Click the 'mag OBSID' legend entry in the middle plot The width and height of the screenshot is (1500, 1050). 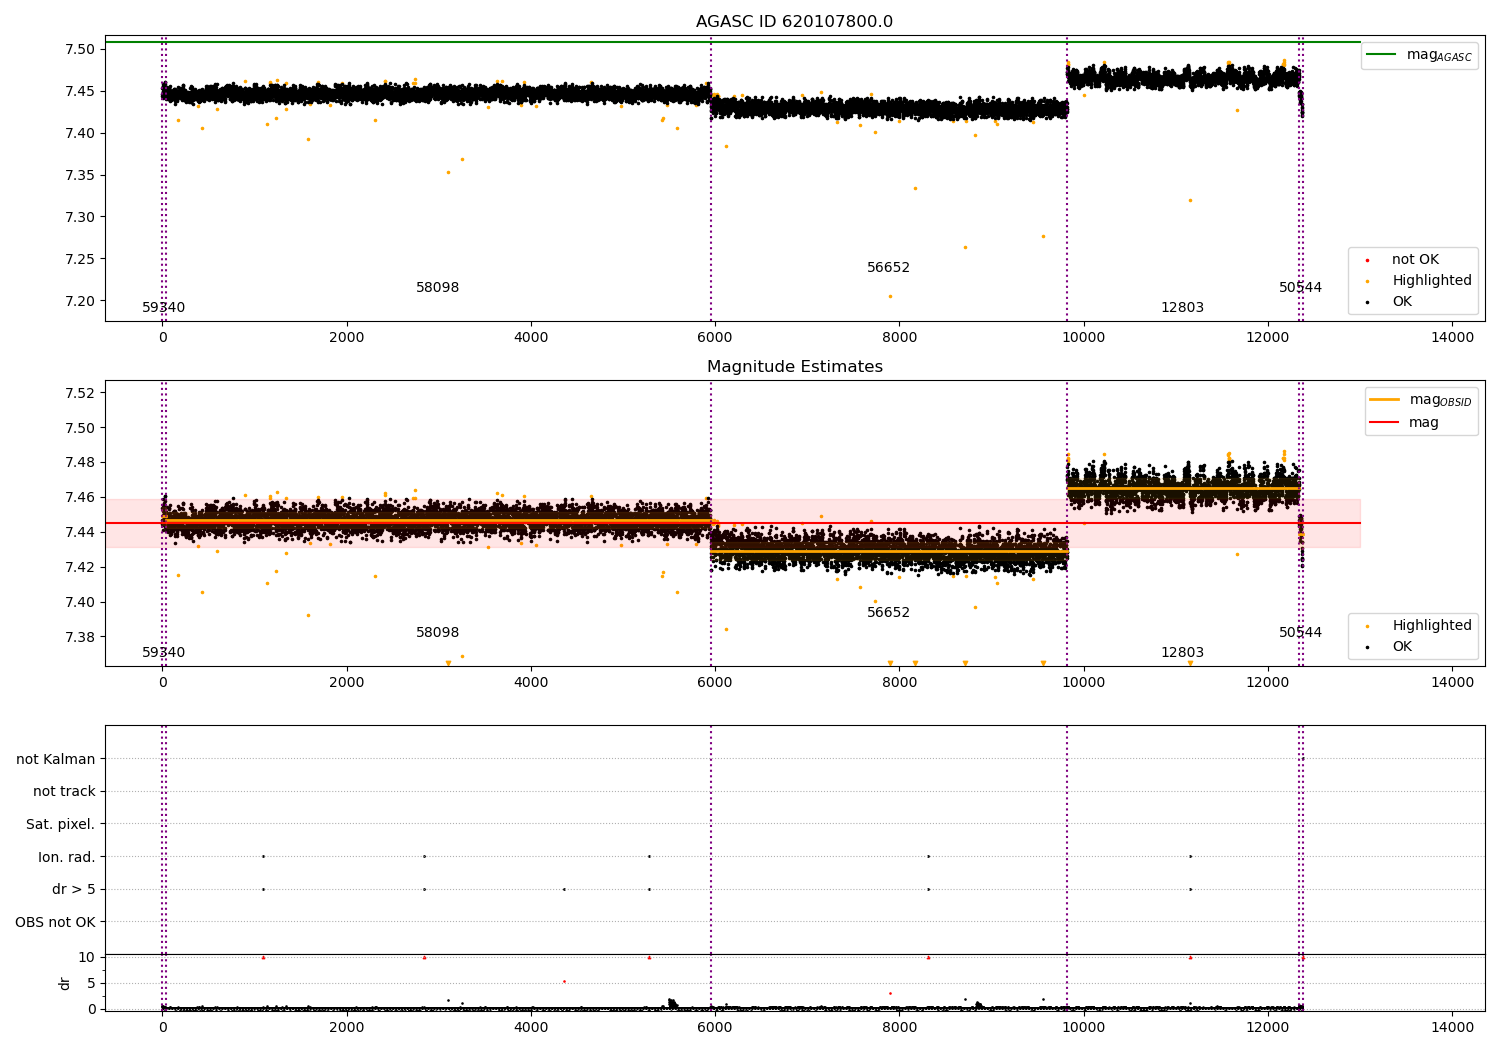(1420, 400)
